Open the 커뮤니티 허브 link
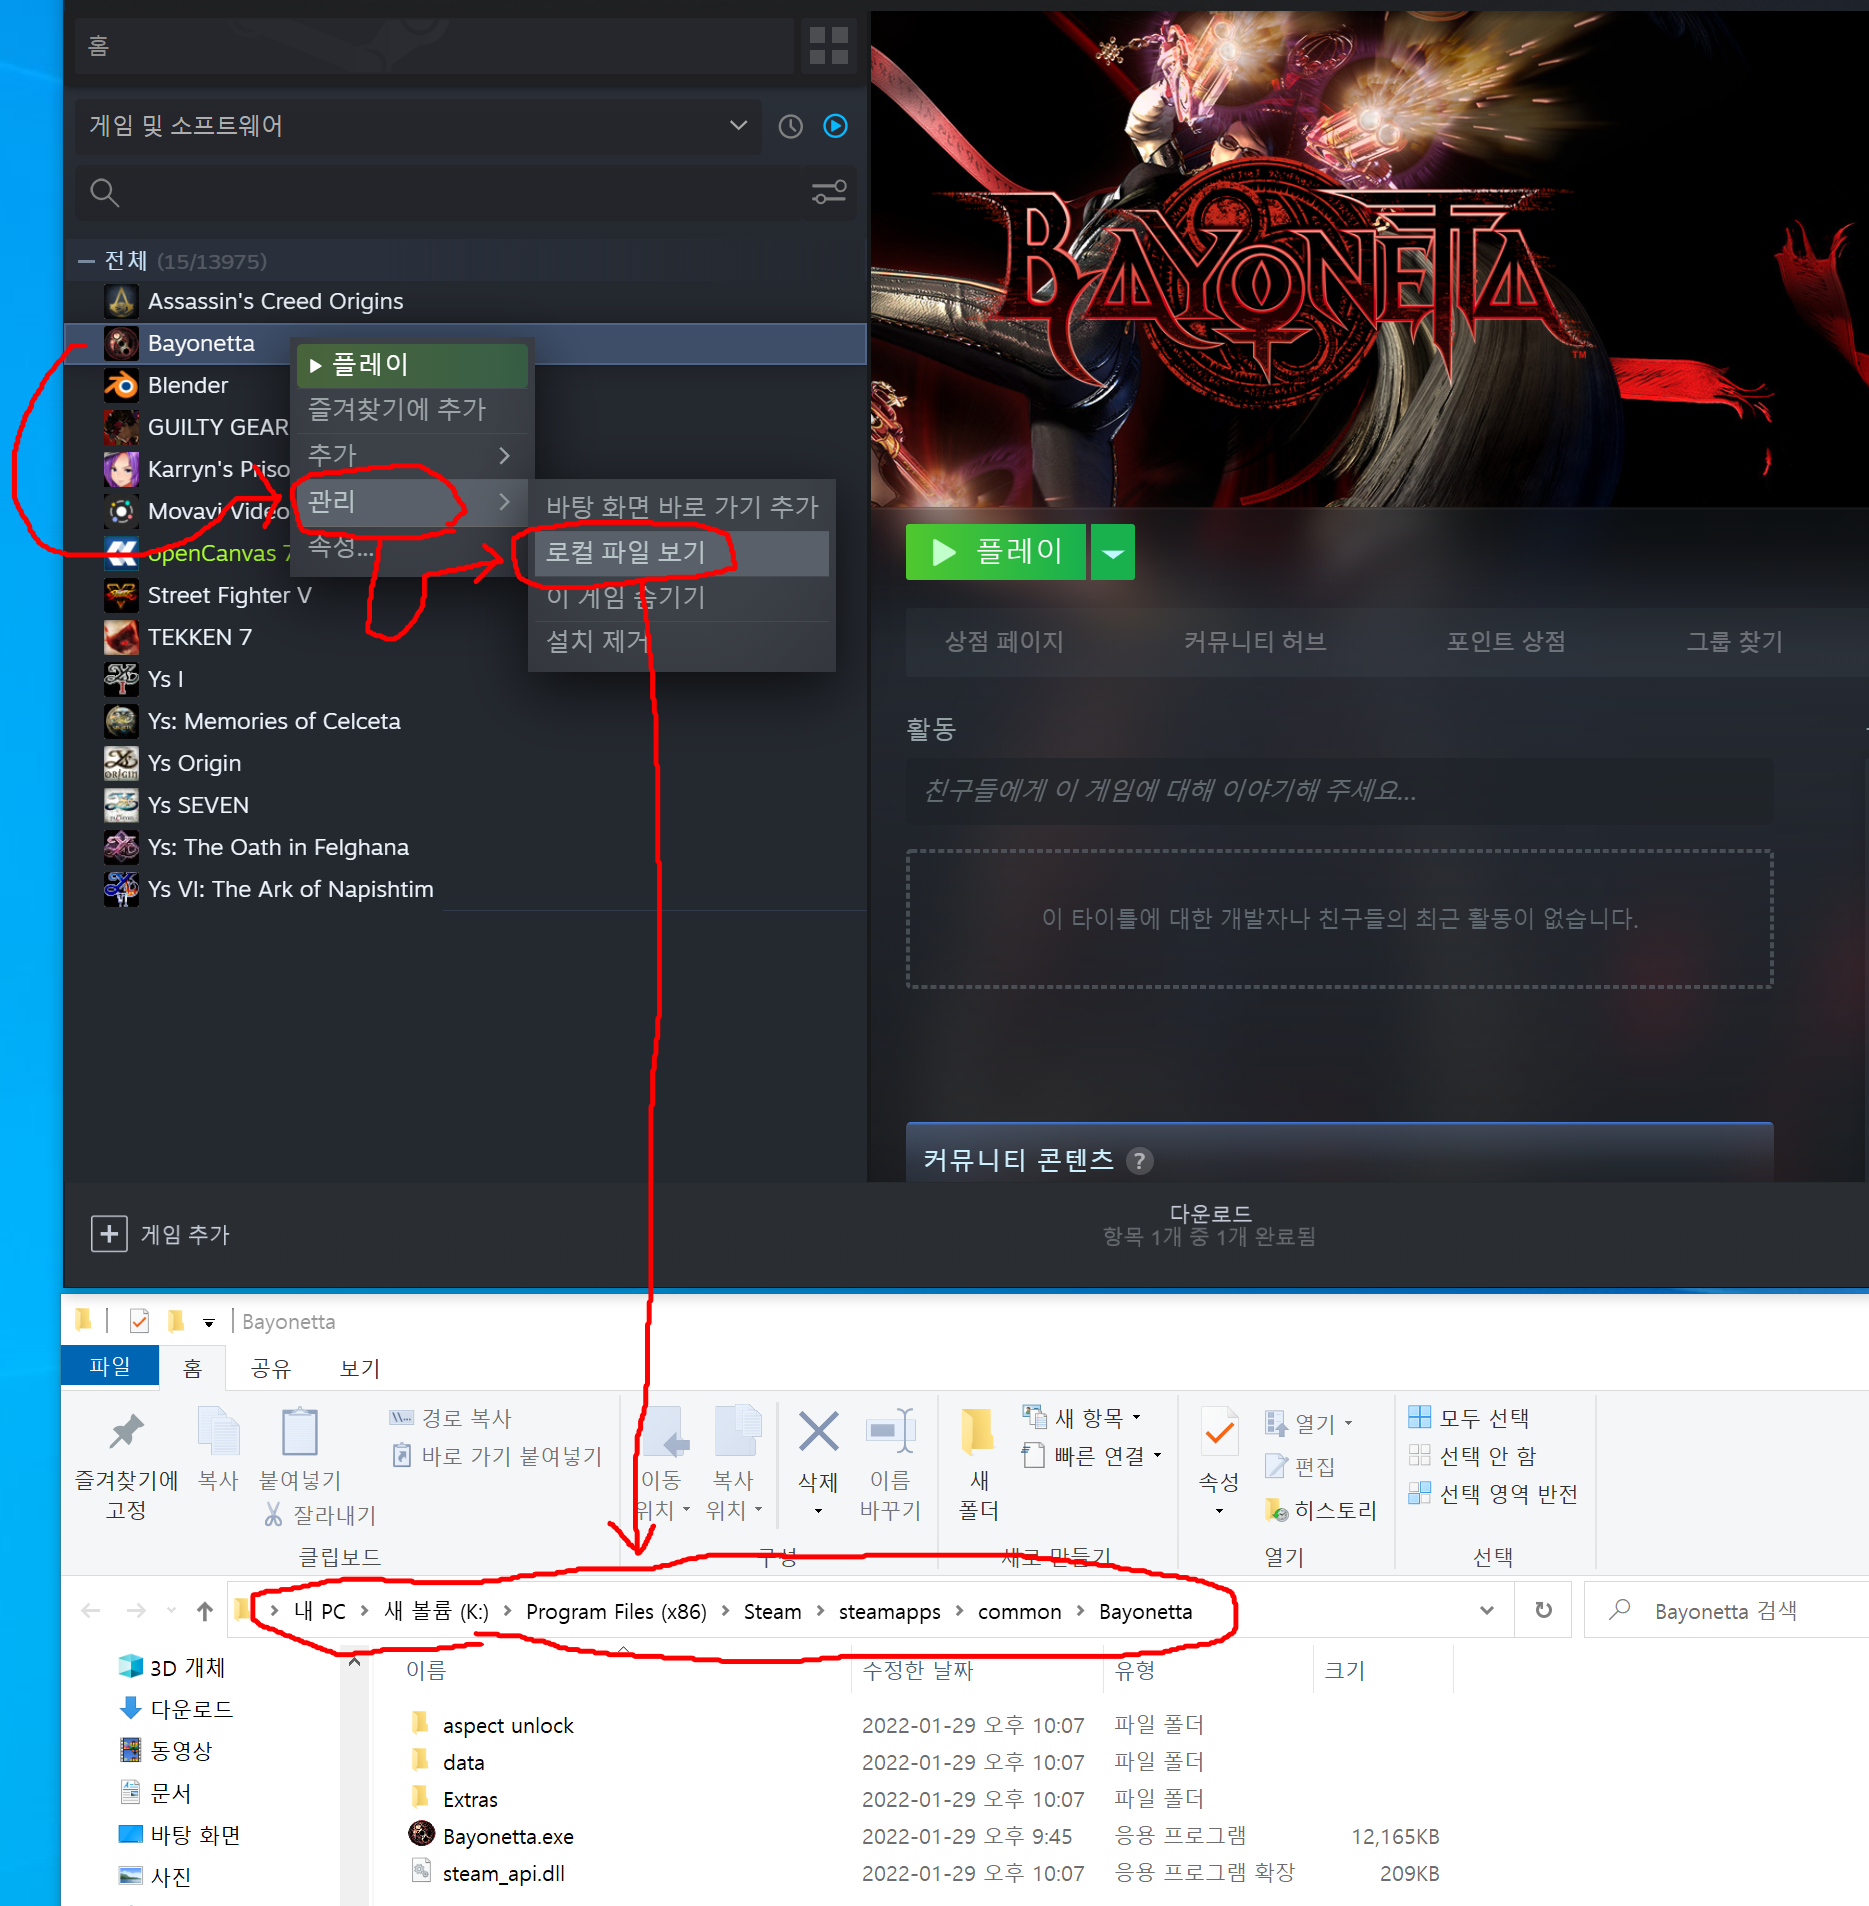Viewport: 1869px width, 1906px height. tap(1255, 641)
